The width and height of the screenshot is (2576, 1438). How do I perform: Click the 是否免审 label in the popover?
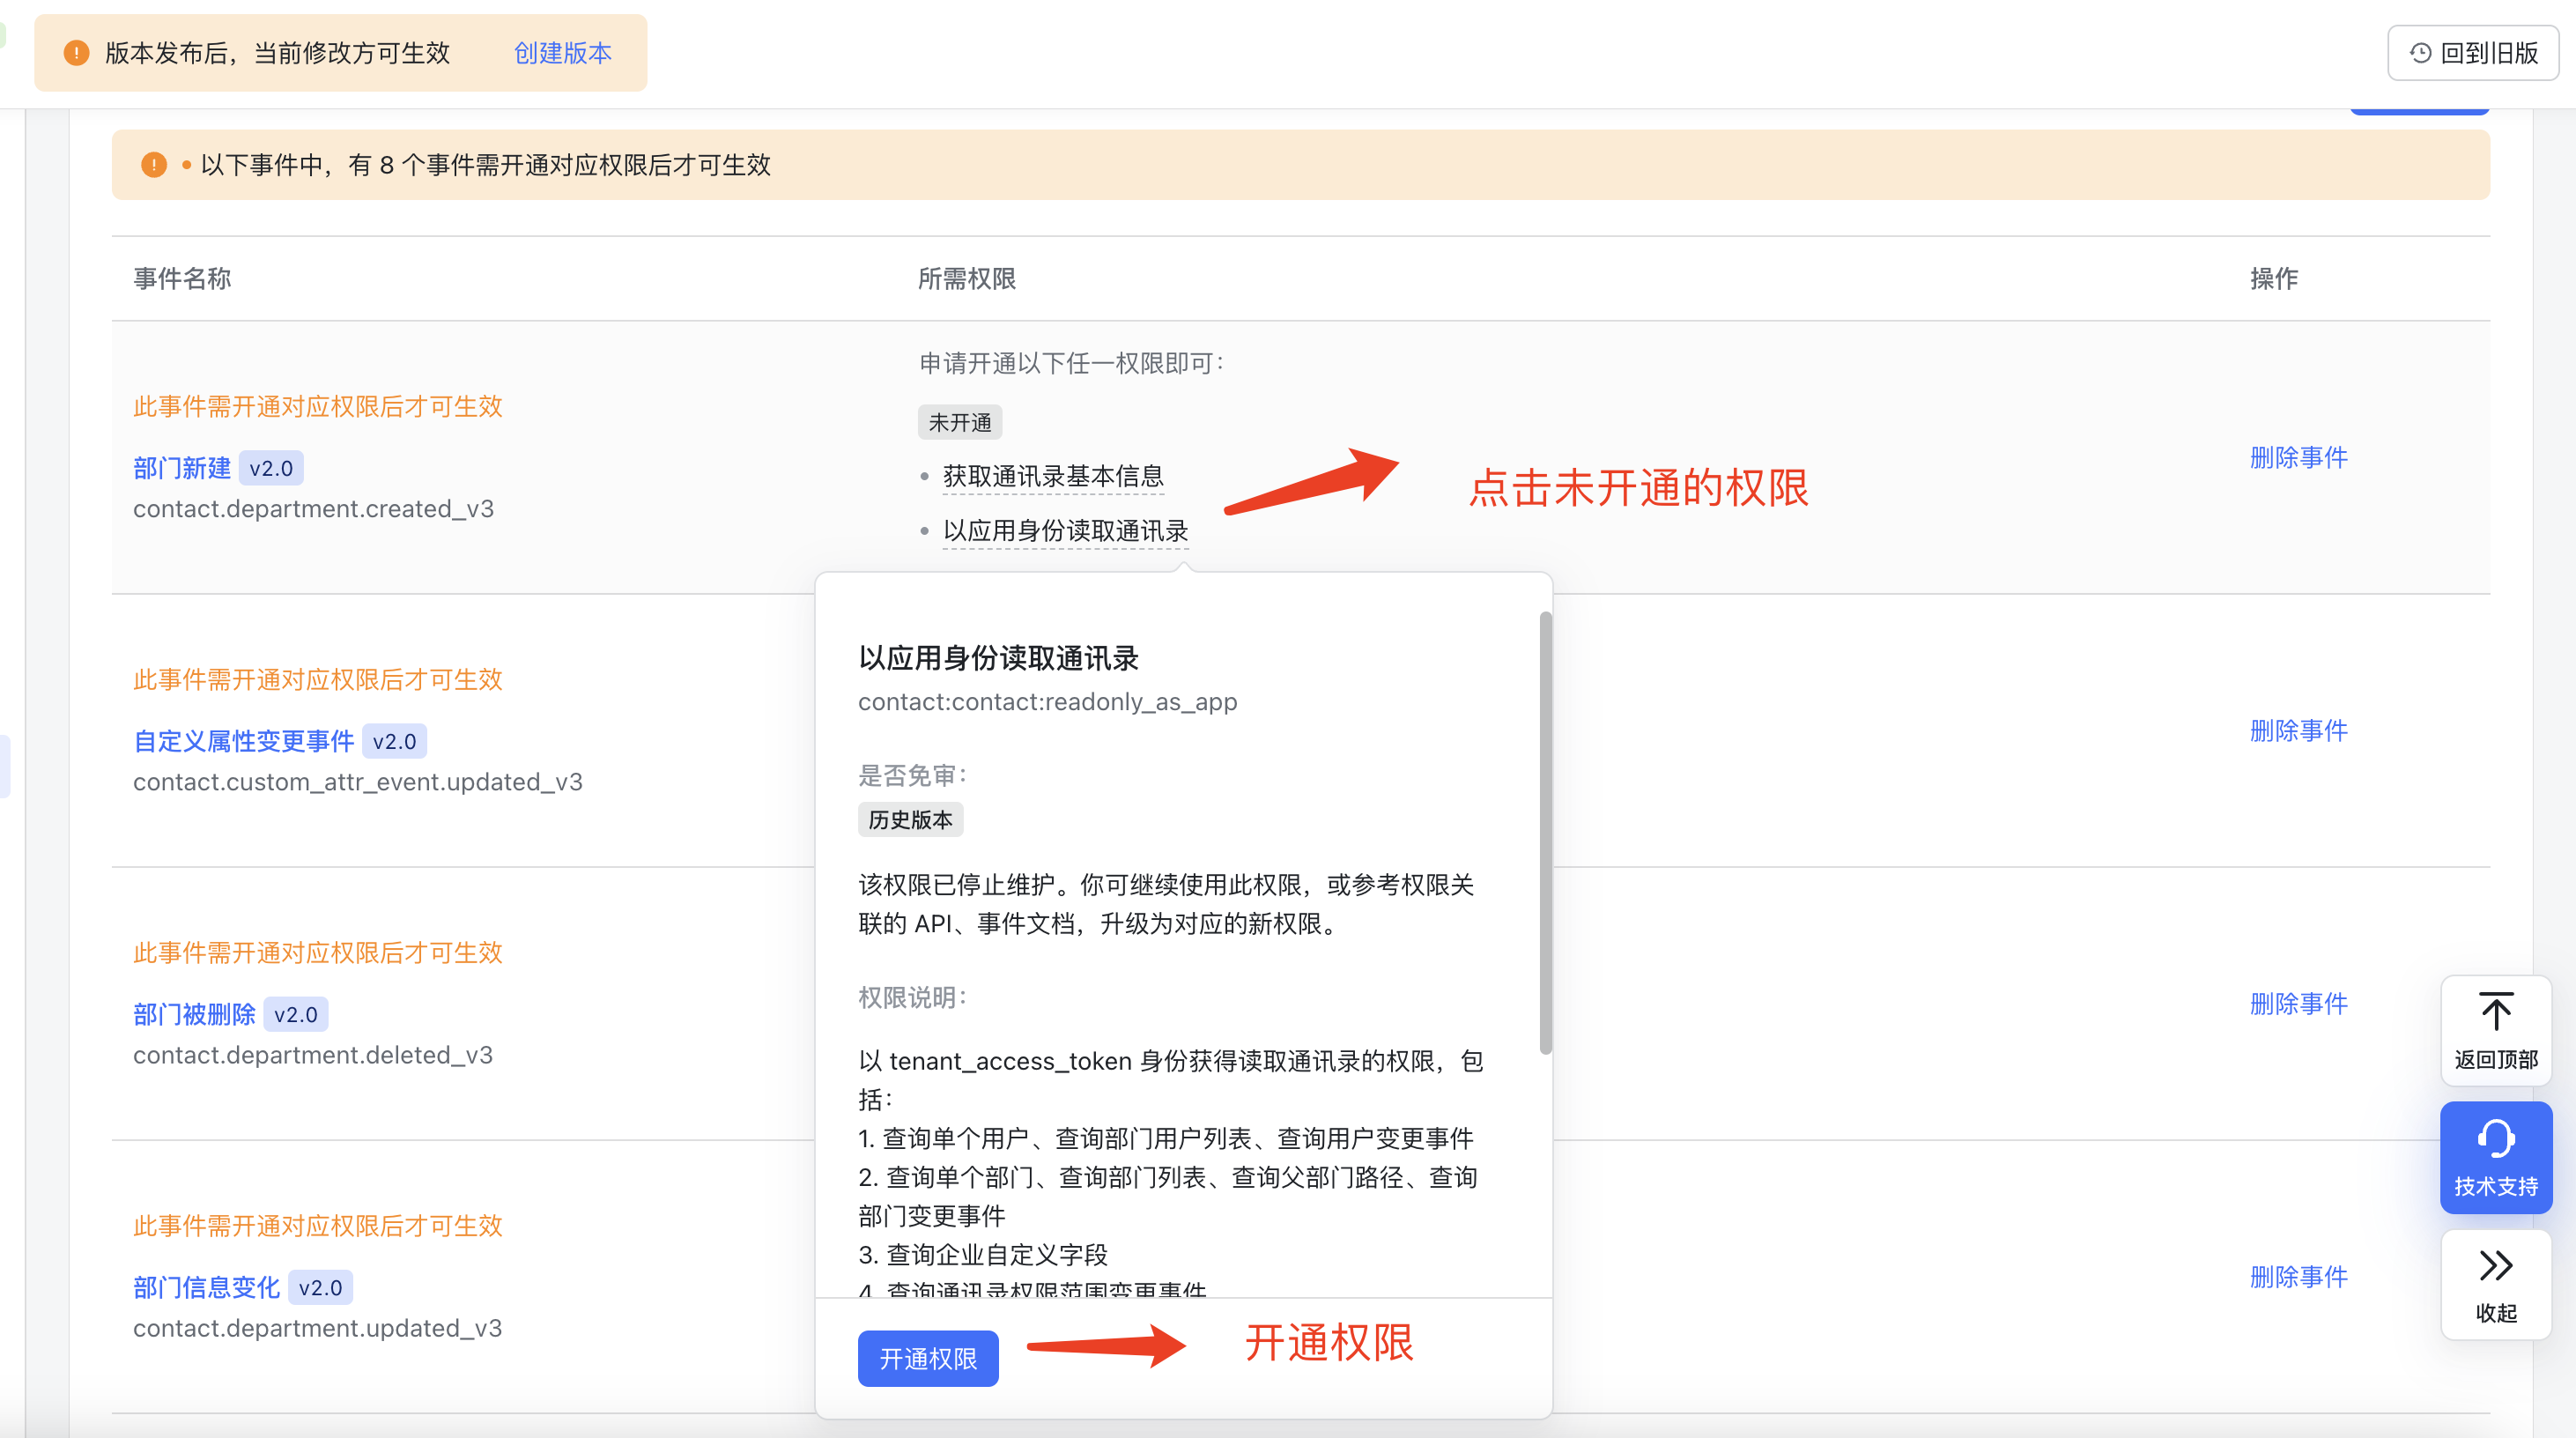click(912, 775)
